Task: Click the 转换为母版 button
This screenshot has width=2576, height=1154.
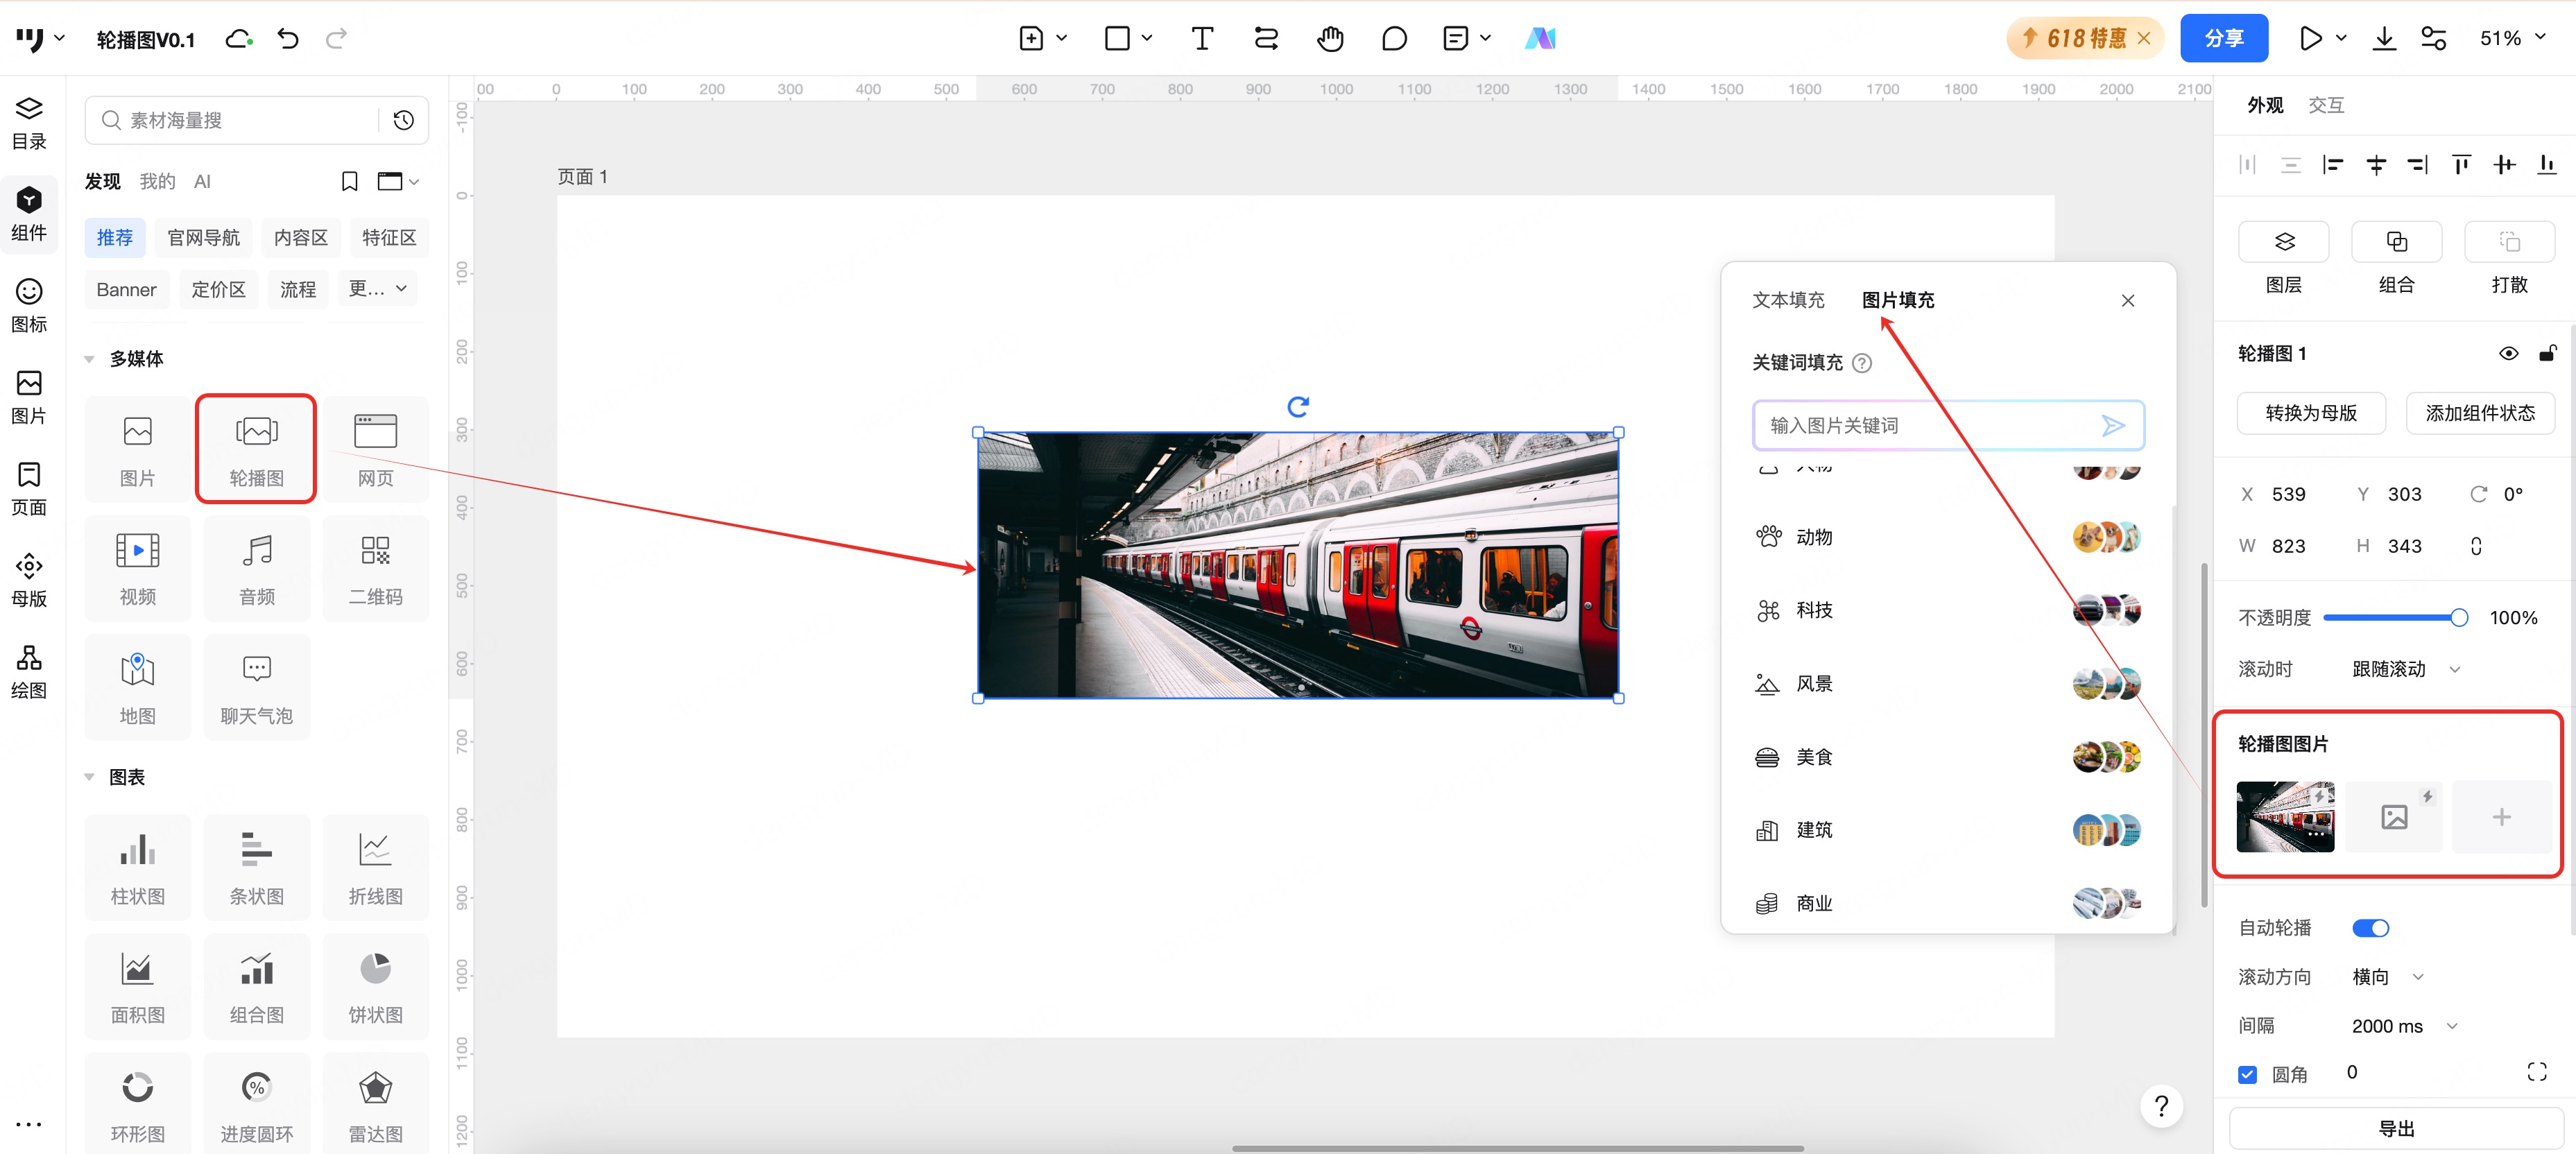Action: [x=2311, y=413]
